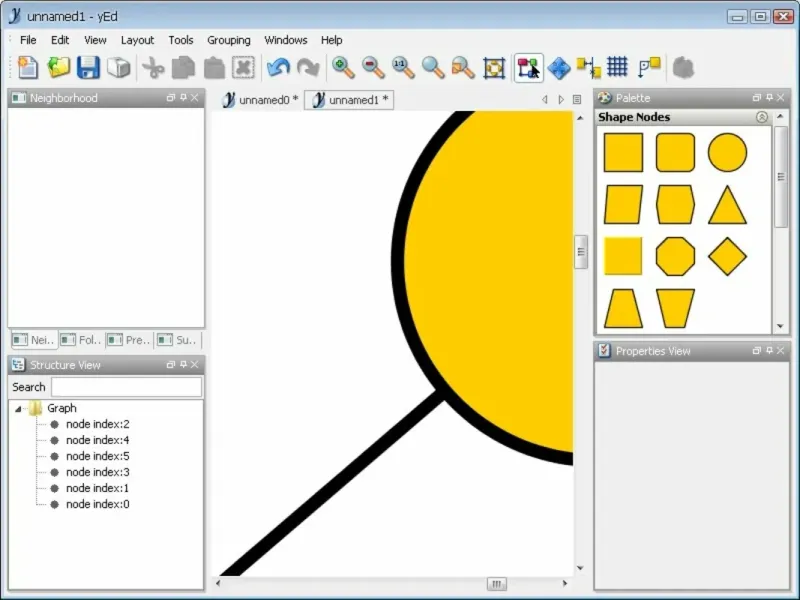Click the Structure View search field
Image resolution: width=800 pixels, height=600 pixels.
[x=127, y=387]
